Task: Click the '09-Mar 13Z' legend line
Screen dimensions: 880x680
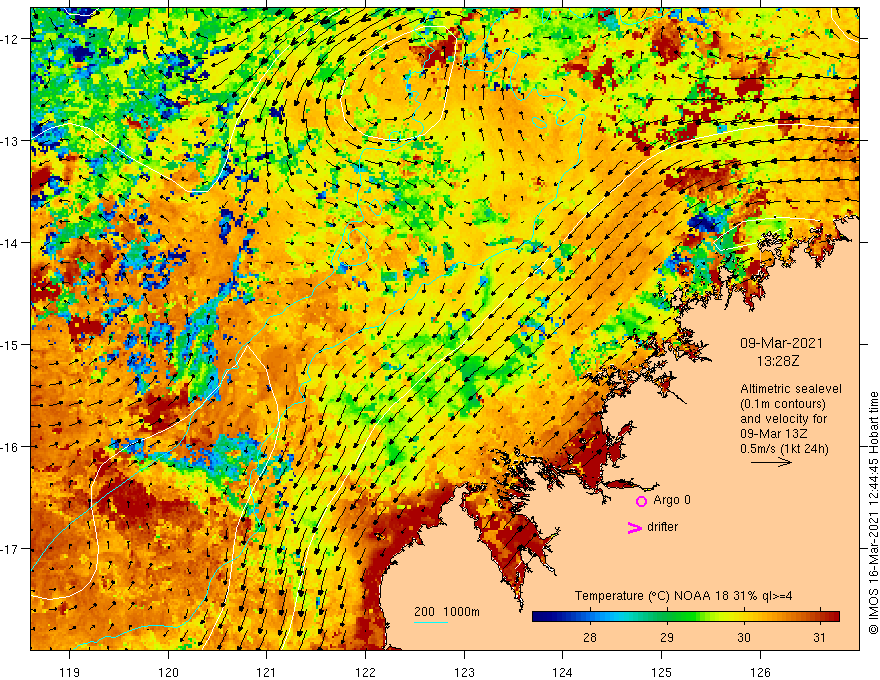Action: tap(773, 434)
